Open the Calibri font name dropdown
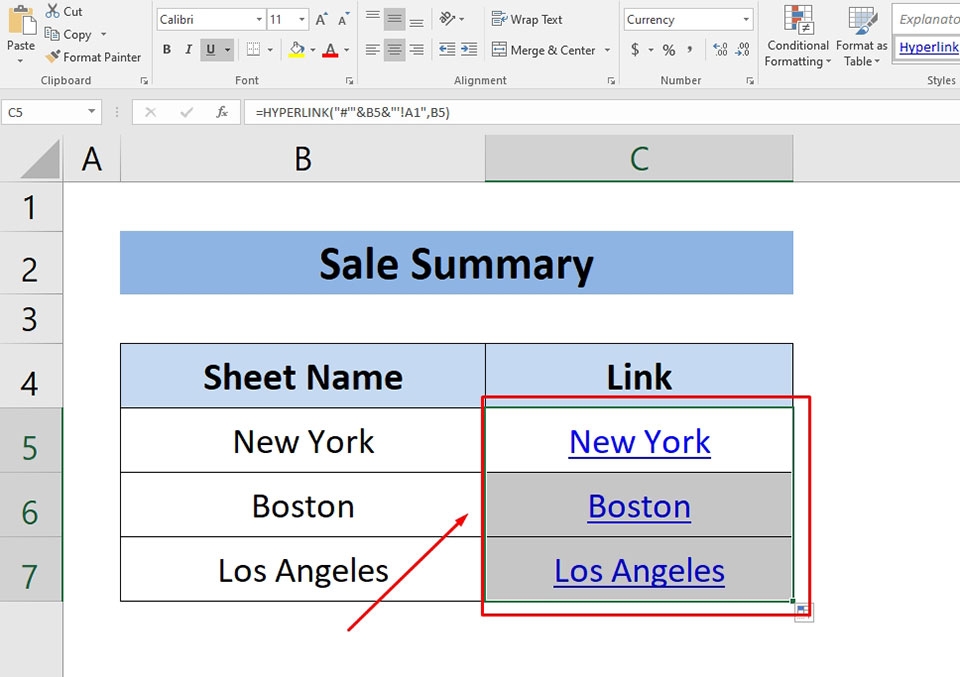The image size is (960, 677). 258,18
